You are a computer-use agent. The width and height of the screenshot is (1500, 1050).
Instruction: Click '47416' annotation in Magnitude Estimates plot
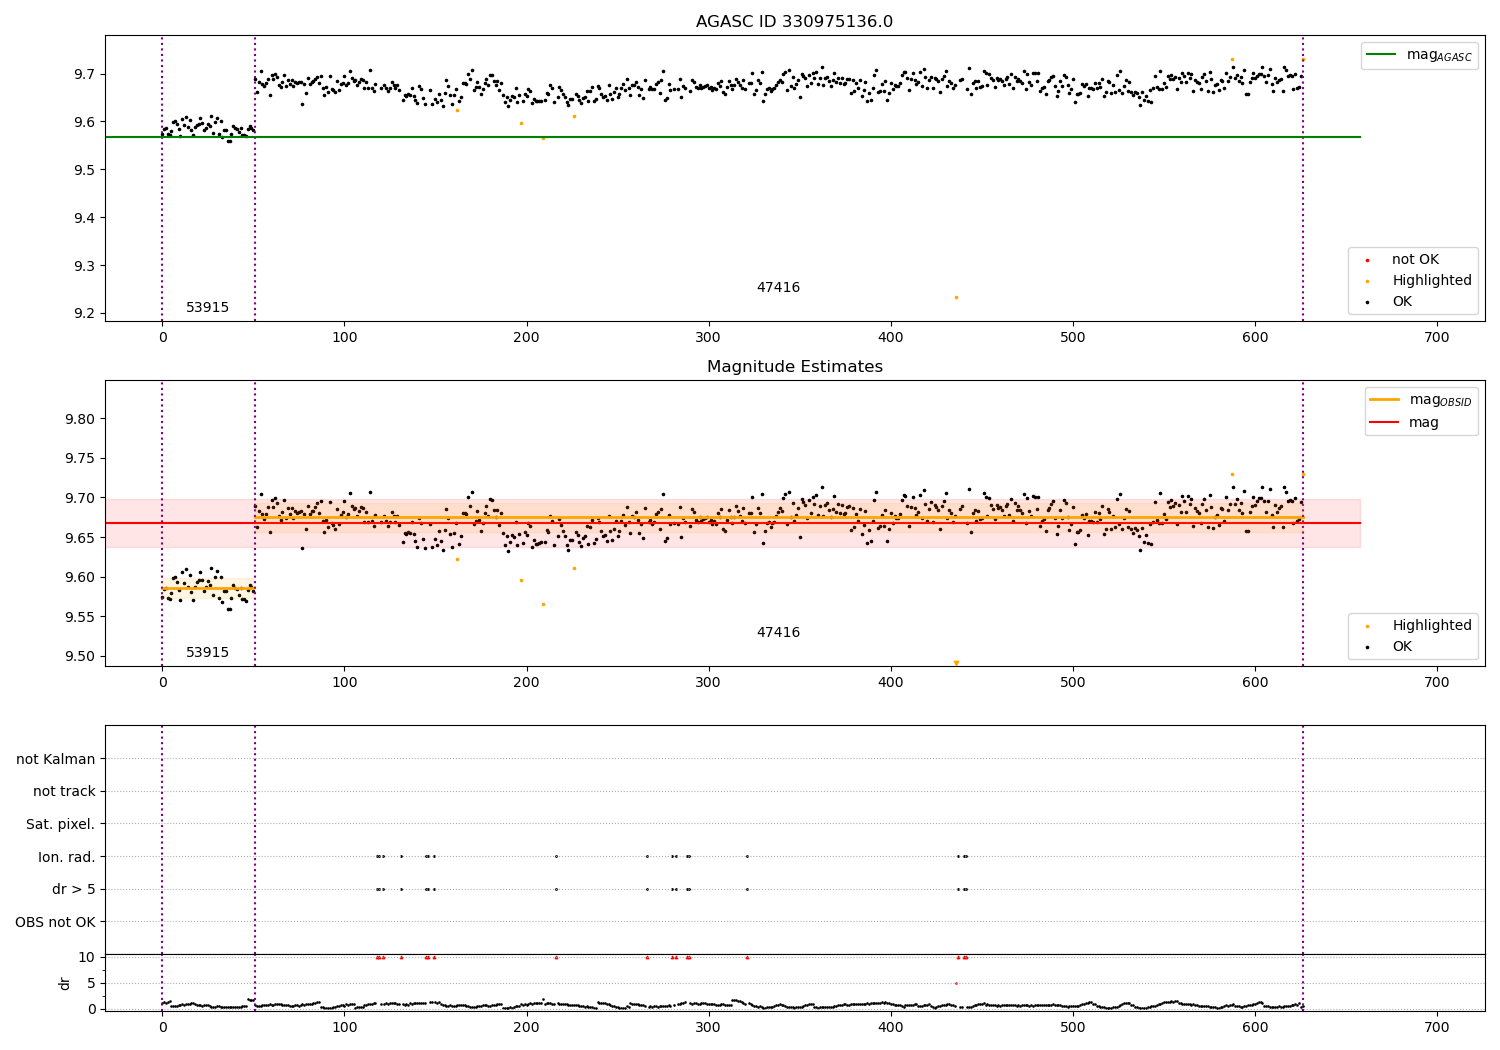[x=778, y=633]
